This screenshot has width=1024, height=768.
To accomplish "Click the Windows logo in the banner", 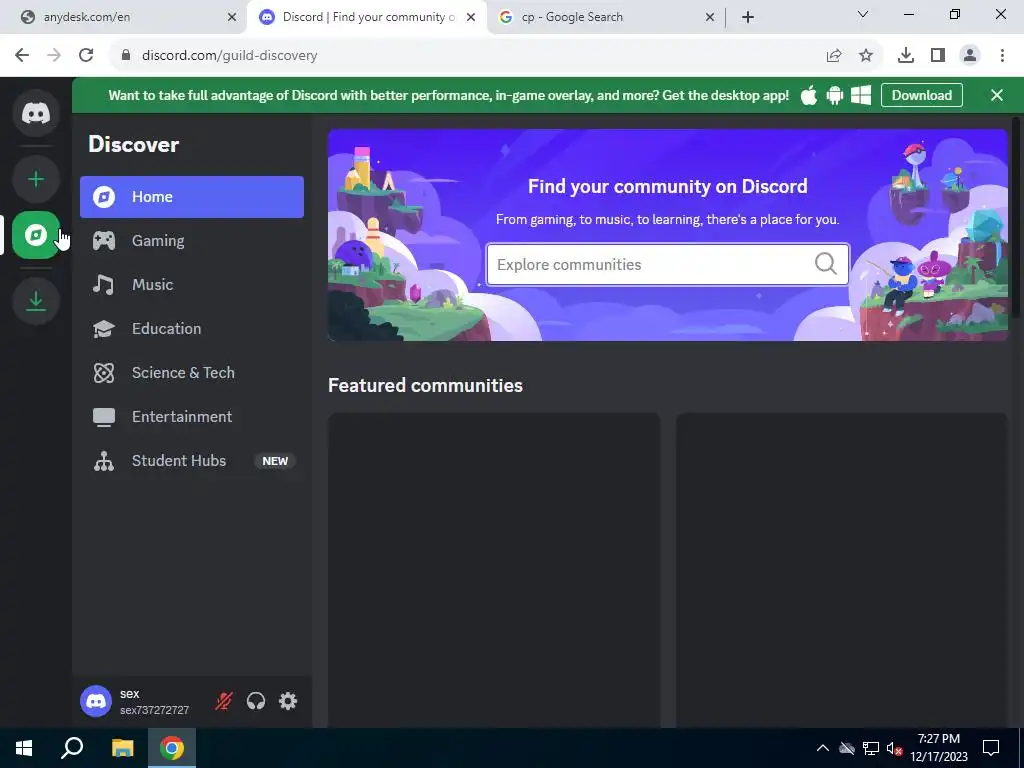I will coord(861,95).
